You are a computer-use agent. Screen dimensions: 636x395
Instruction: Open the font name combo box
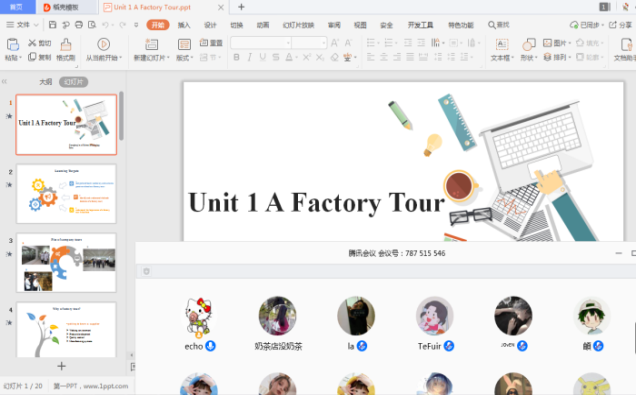point(261,43)
